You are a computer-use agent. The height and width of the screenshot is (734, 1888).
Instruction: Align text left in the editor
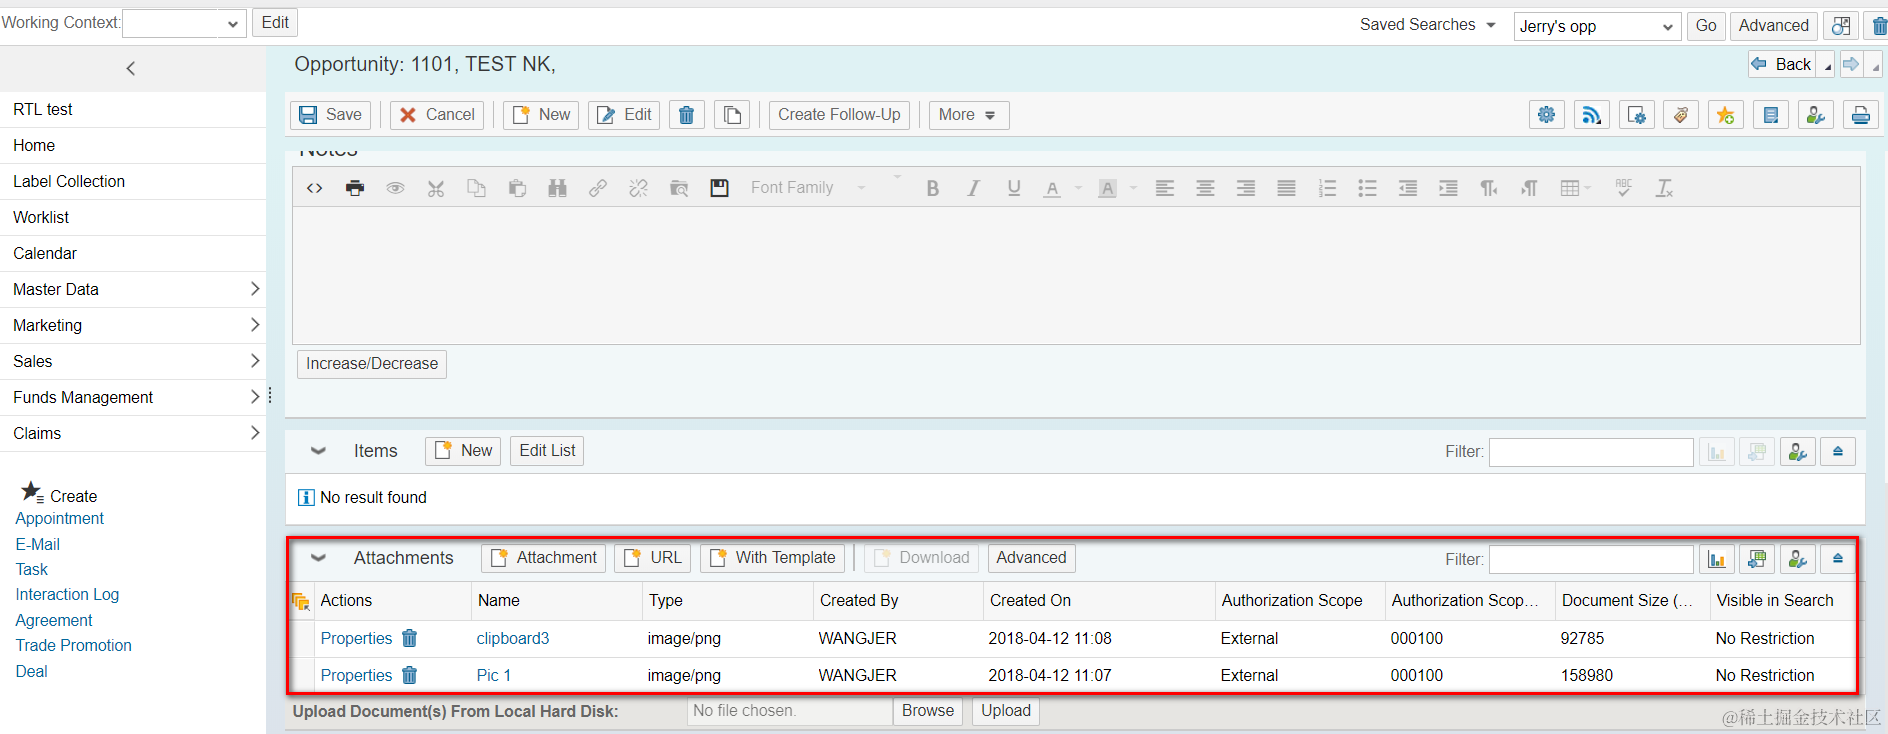tap(1165, 188)
